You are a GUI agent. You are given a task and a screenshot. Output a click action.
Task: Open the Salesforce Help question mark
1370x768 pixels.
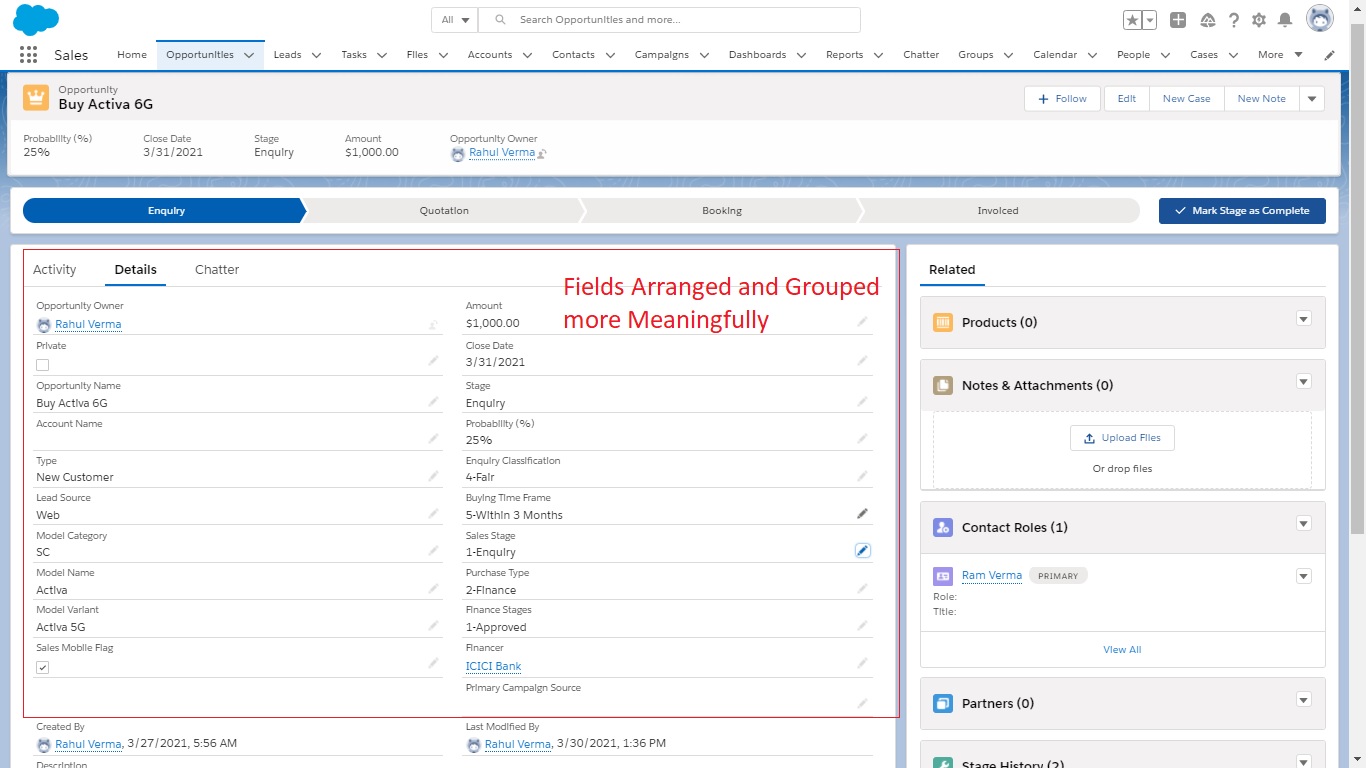click(x=1234, y=20)
